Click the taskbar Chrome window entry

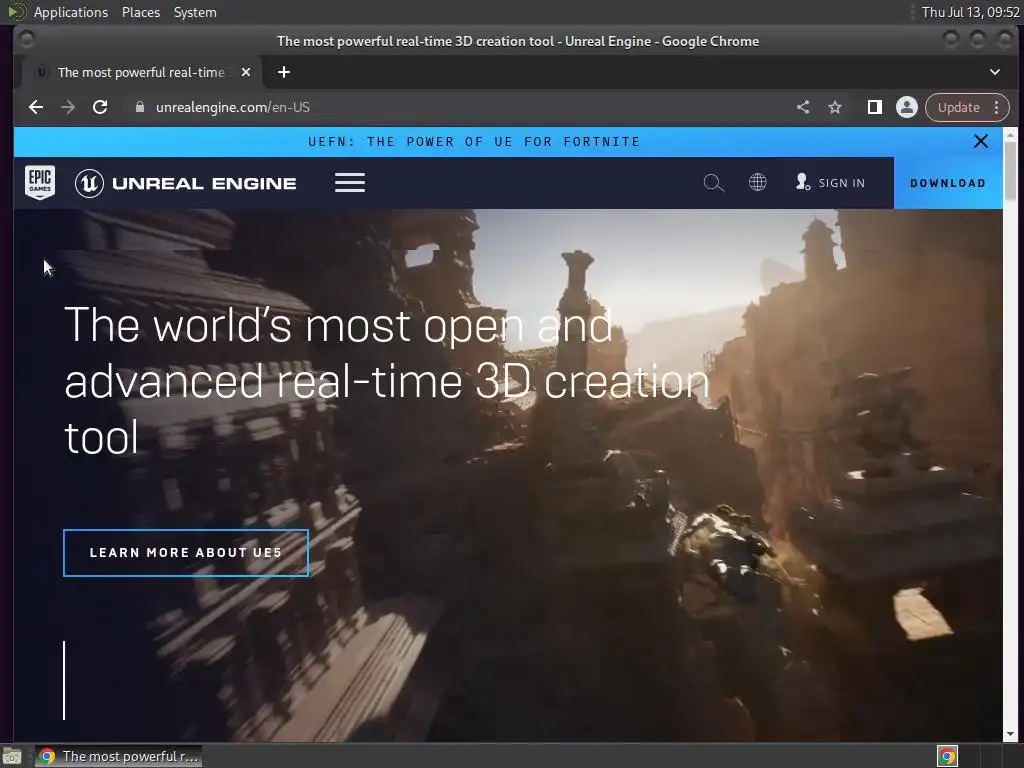pyautogui.click(x=118, y=756)
